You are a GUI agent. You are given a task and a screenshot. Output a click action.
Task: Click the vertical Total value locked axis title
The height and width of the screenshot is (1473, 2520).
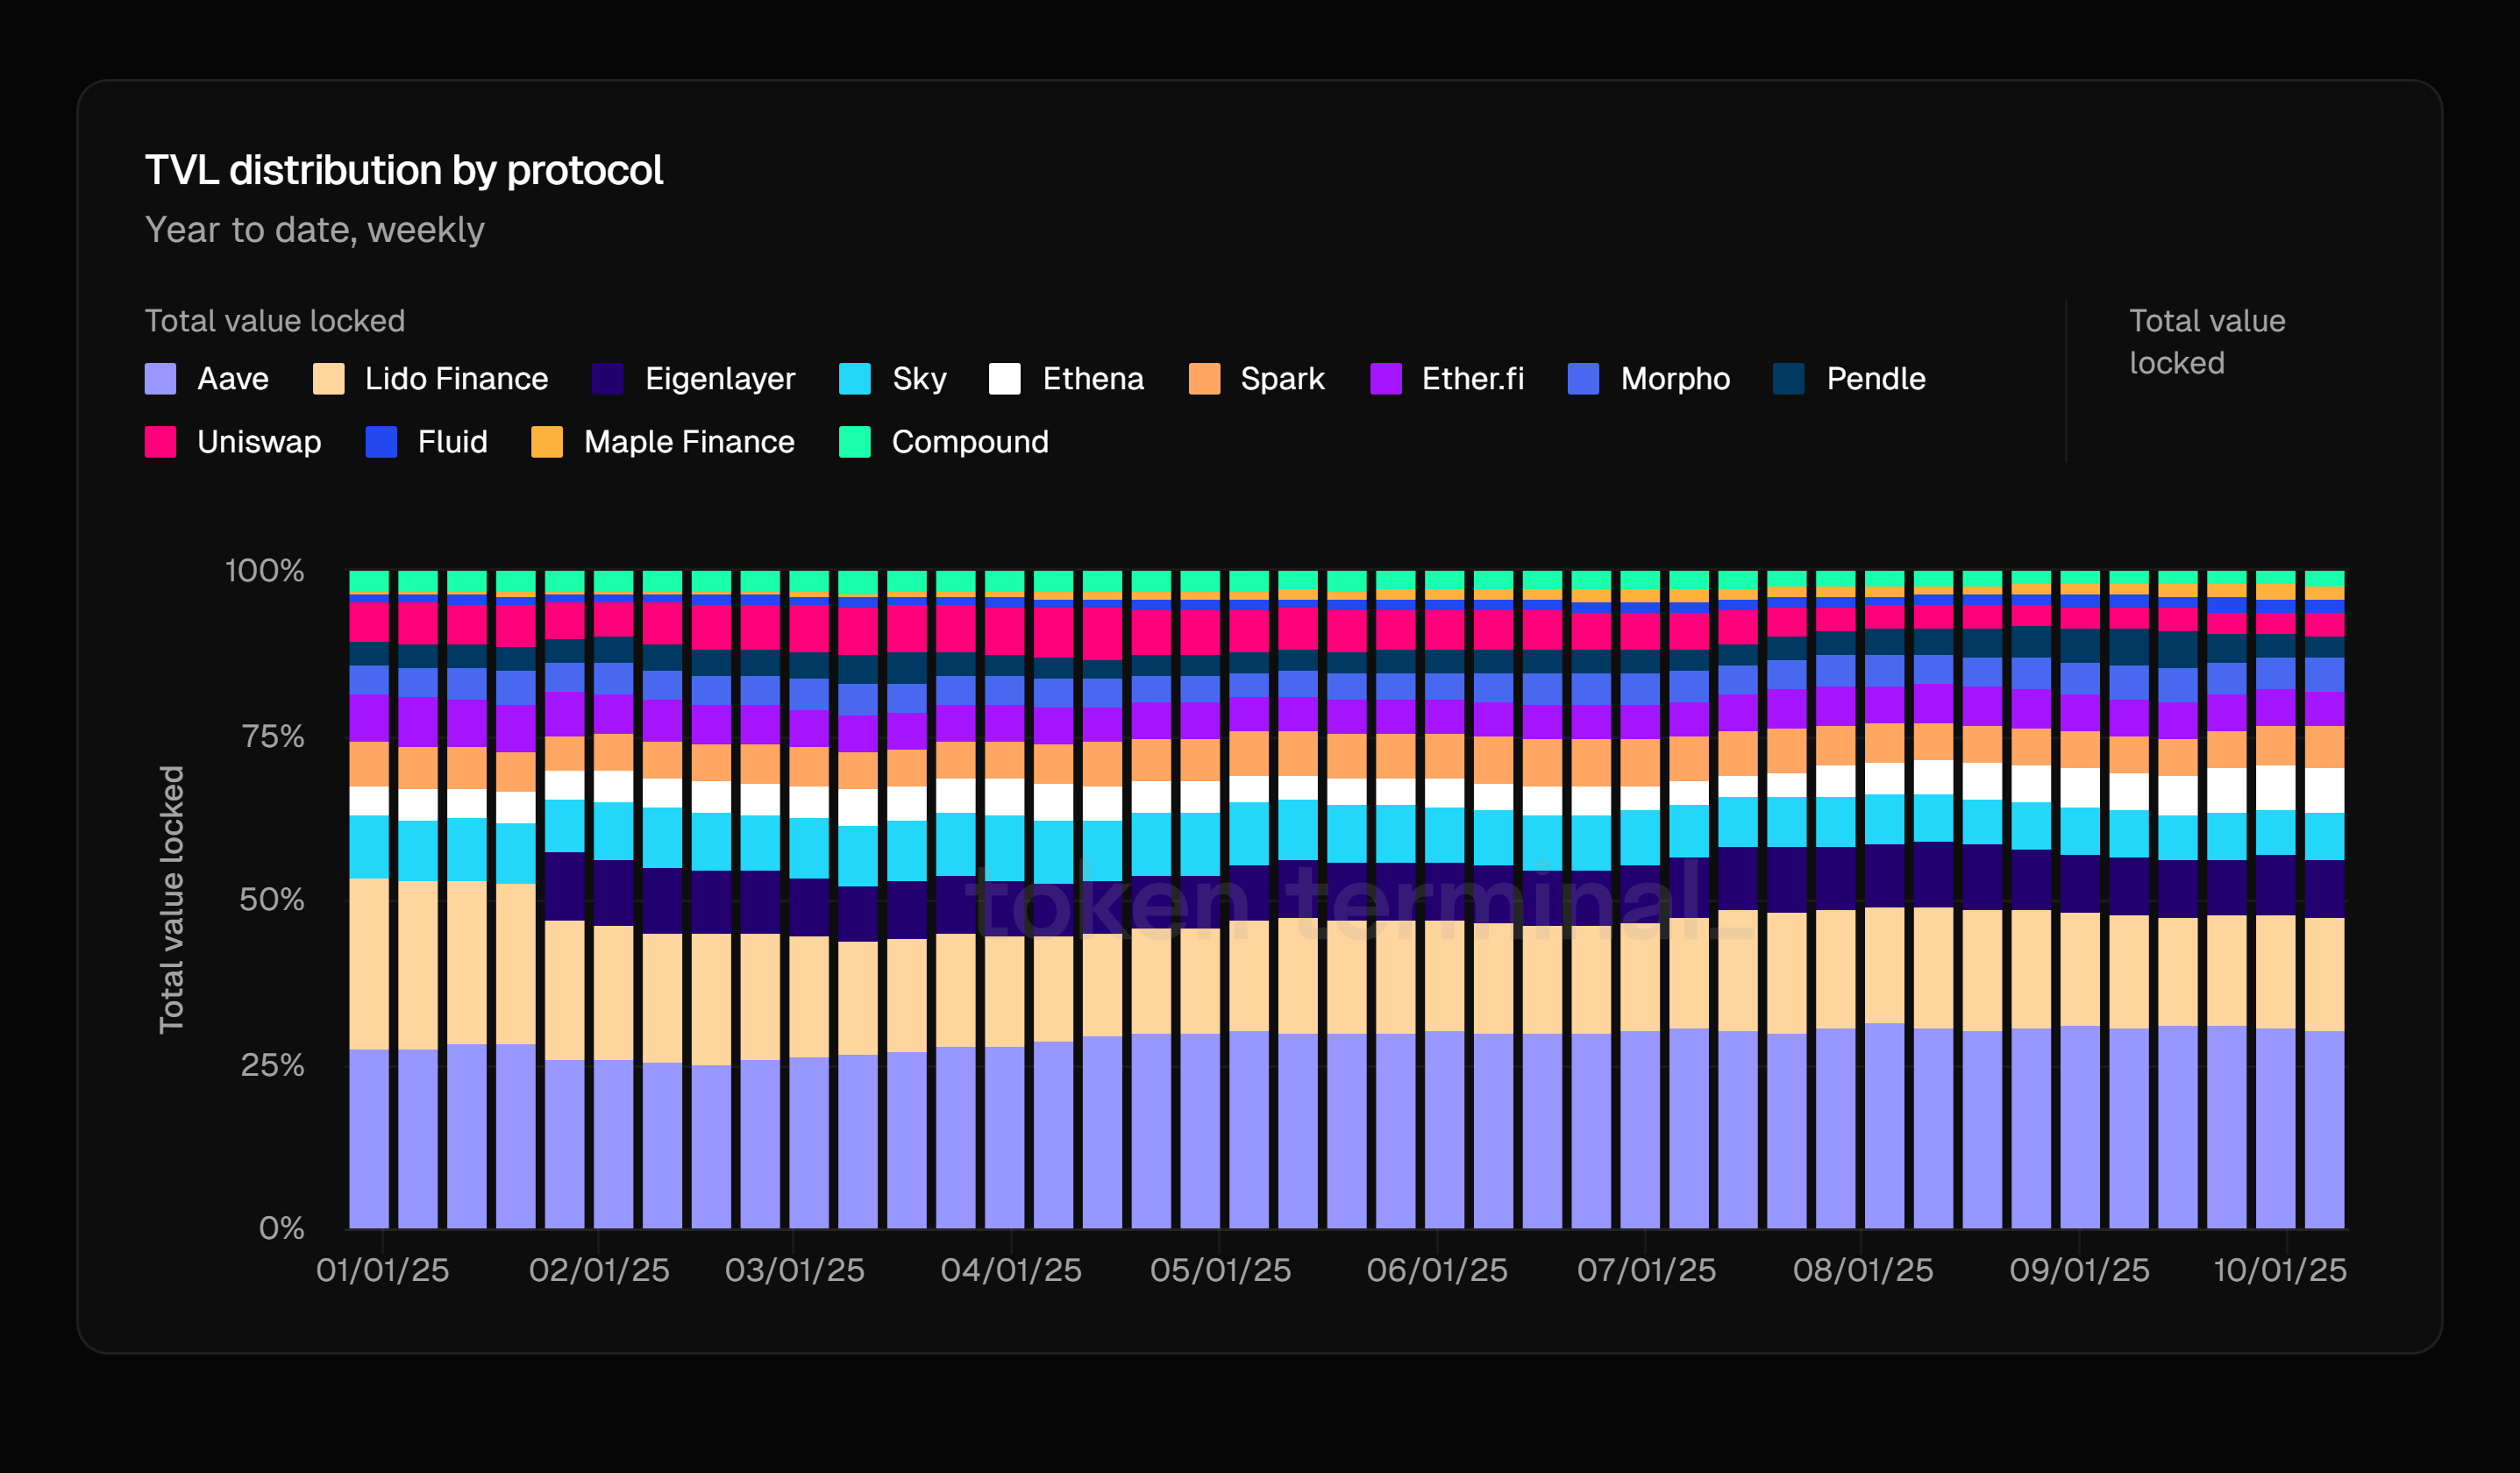pos(171,900)
